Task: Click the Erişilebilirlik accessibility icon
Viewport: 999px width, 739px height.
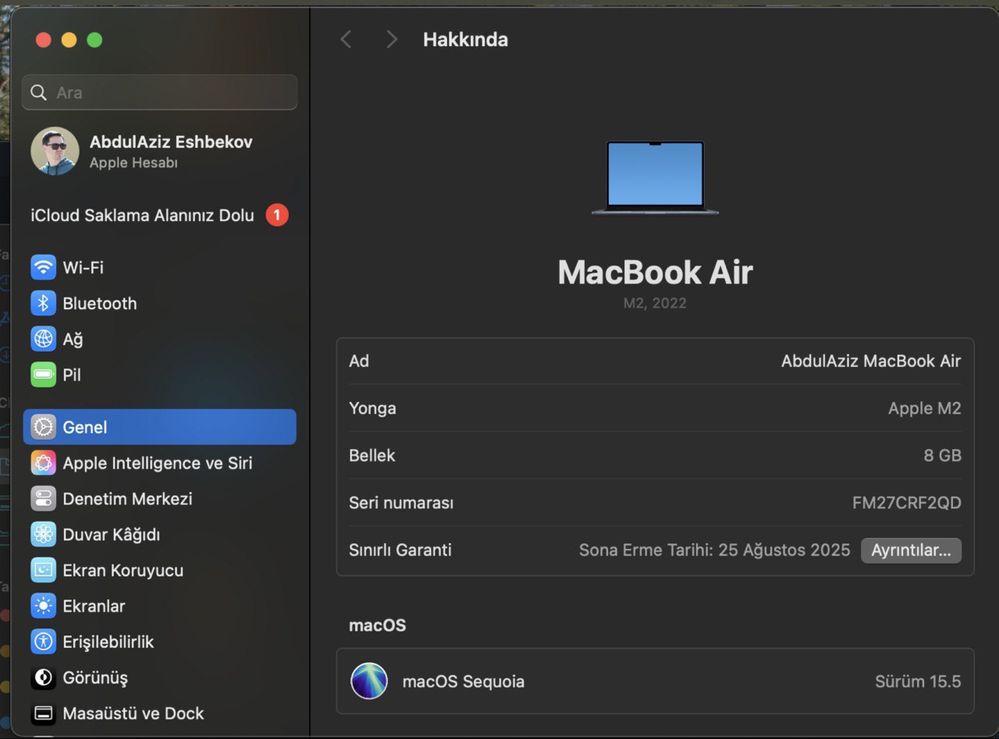Action: pyautogui.click(x=43, y=642)
